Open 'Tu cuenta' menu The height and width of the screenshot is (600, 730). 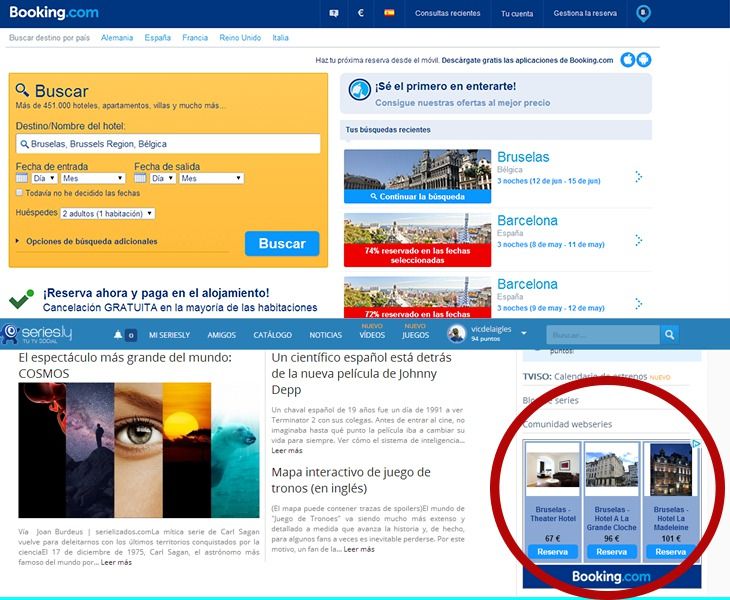(517, 13)
